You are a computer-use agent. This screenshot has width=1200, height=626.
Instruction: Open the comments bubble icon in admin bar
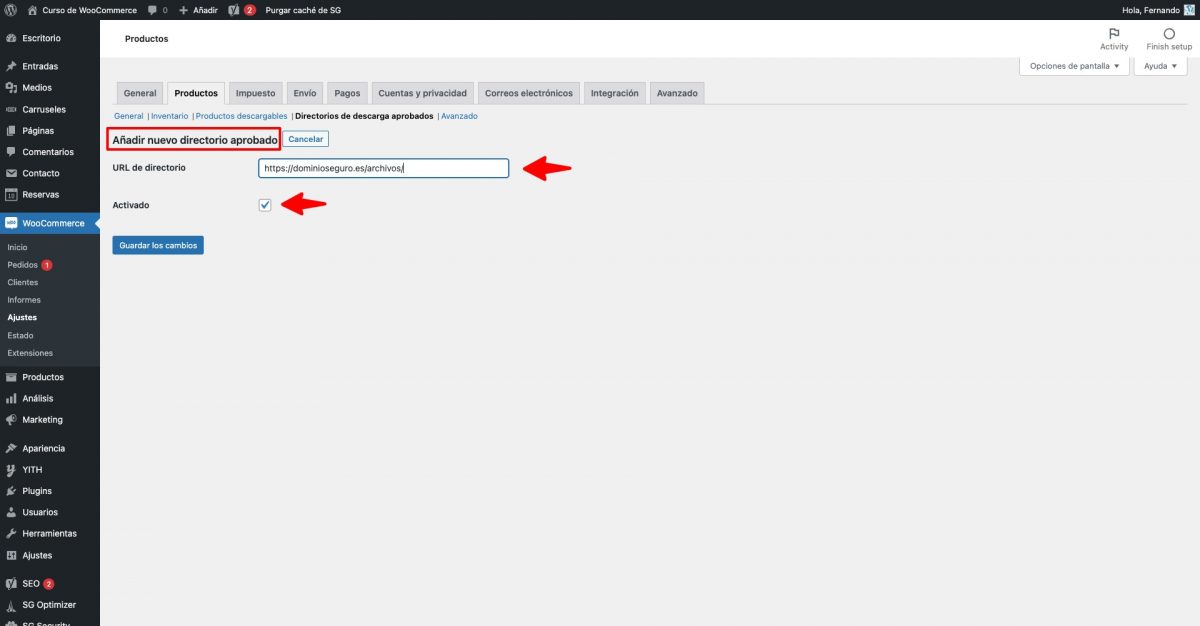[152, 10]
